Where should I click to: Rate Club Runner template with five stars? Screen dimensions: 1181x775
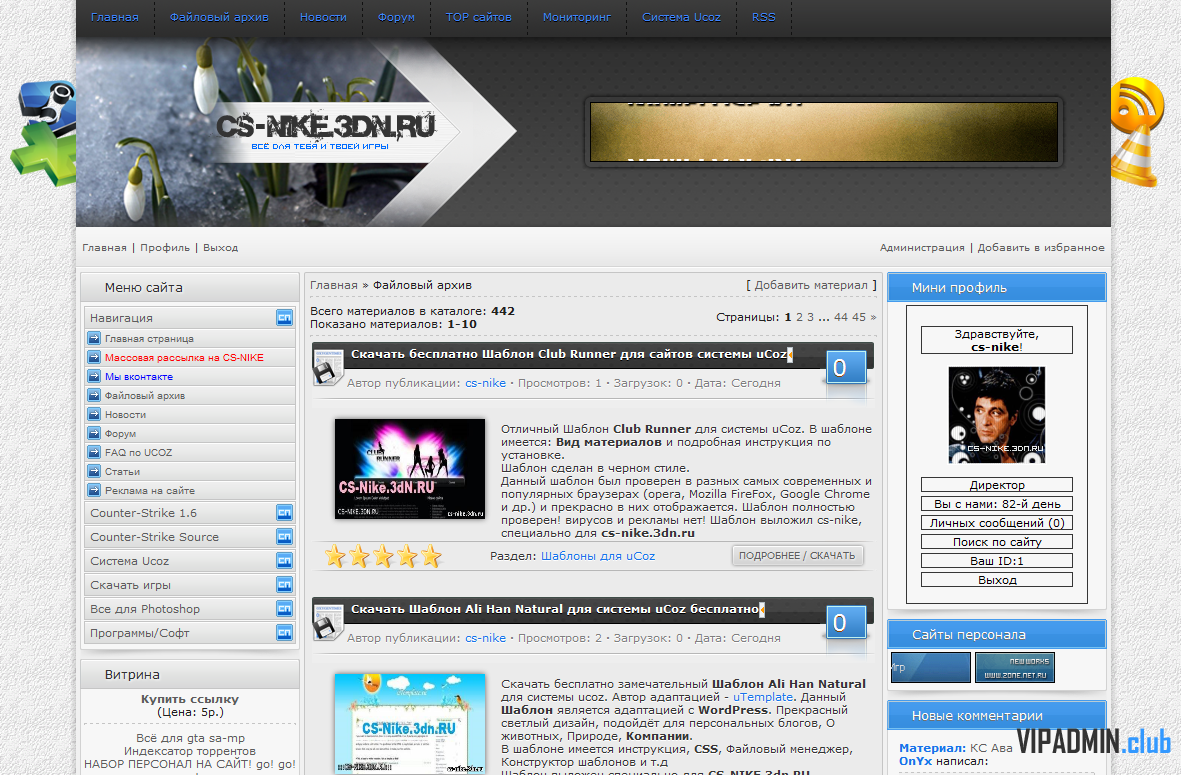pyautogui.click(x=432, y=557)
